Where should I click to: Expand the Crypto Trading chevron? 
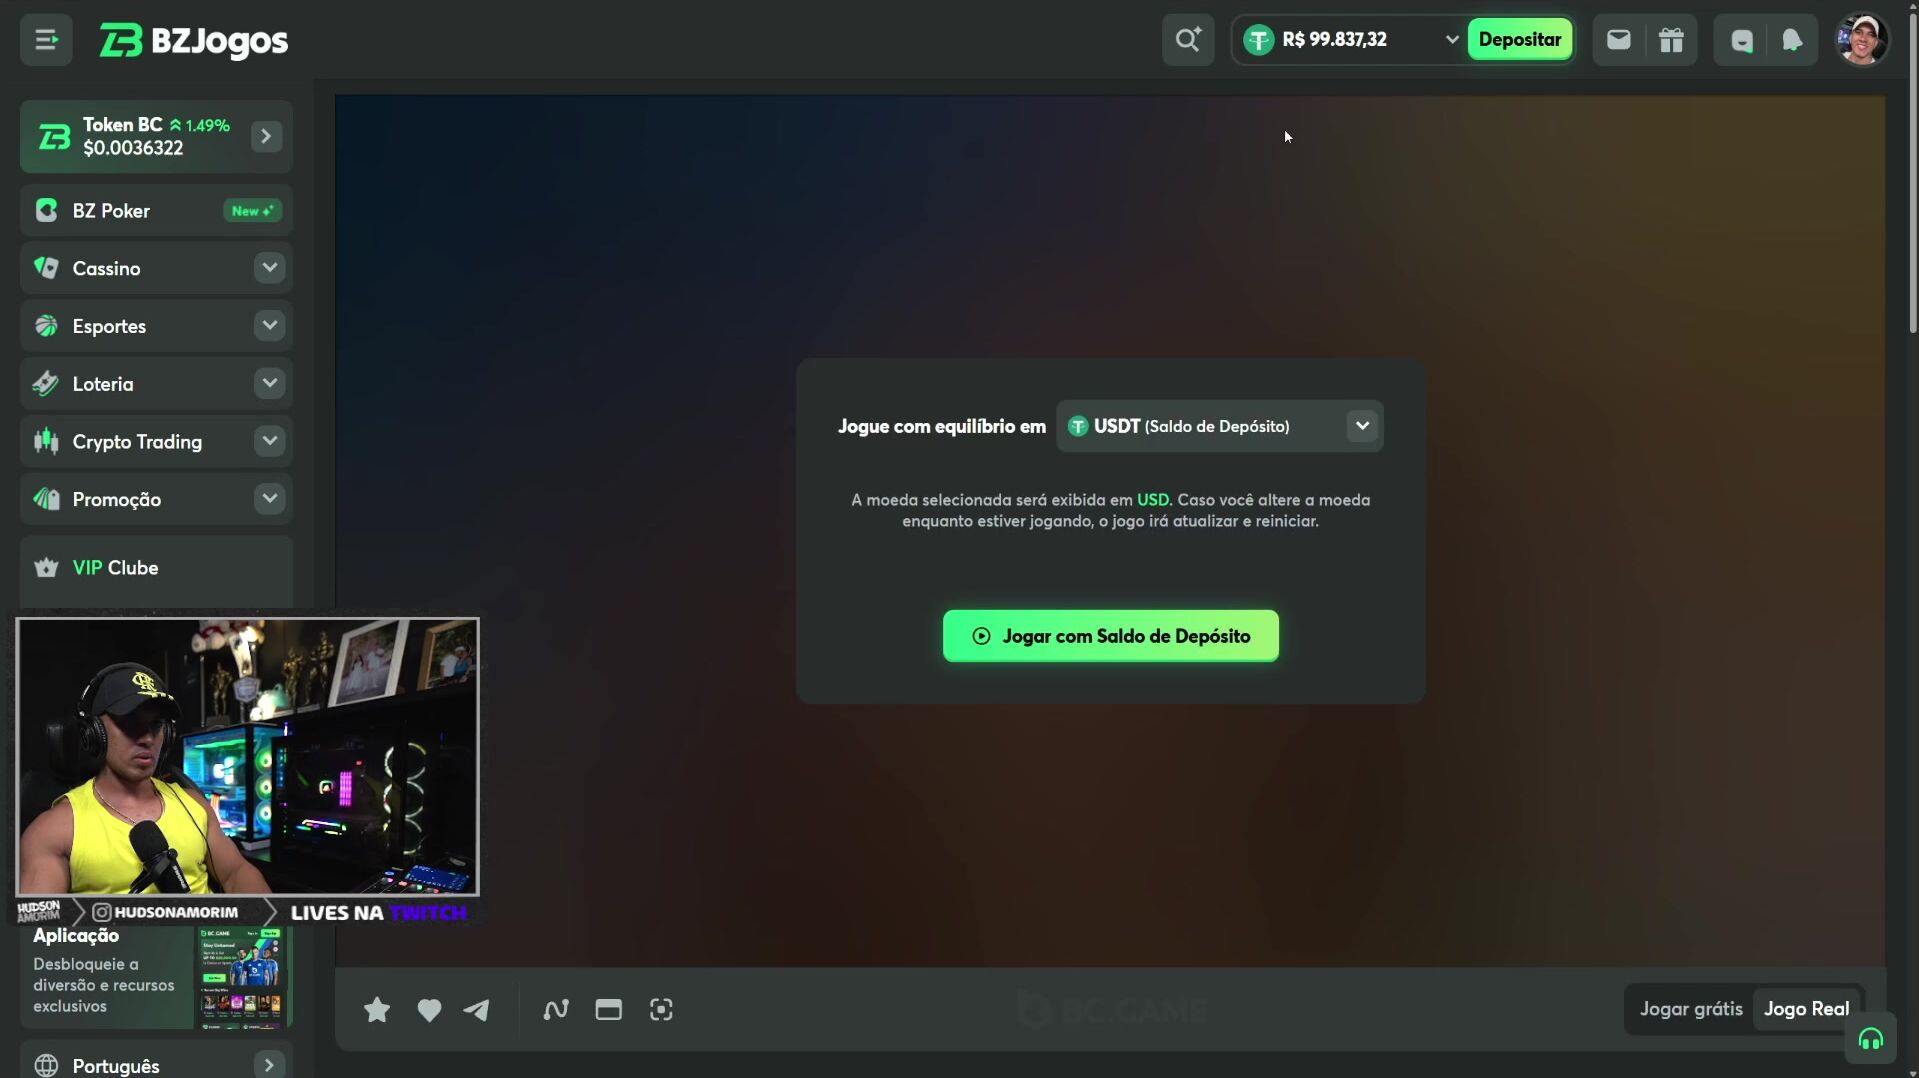click(x=269, y=441)
